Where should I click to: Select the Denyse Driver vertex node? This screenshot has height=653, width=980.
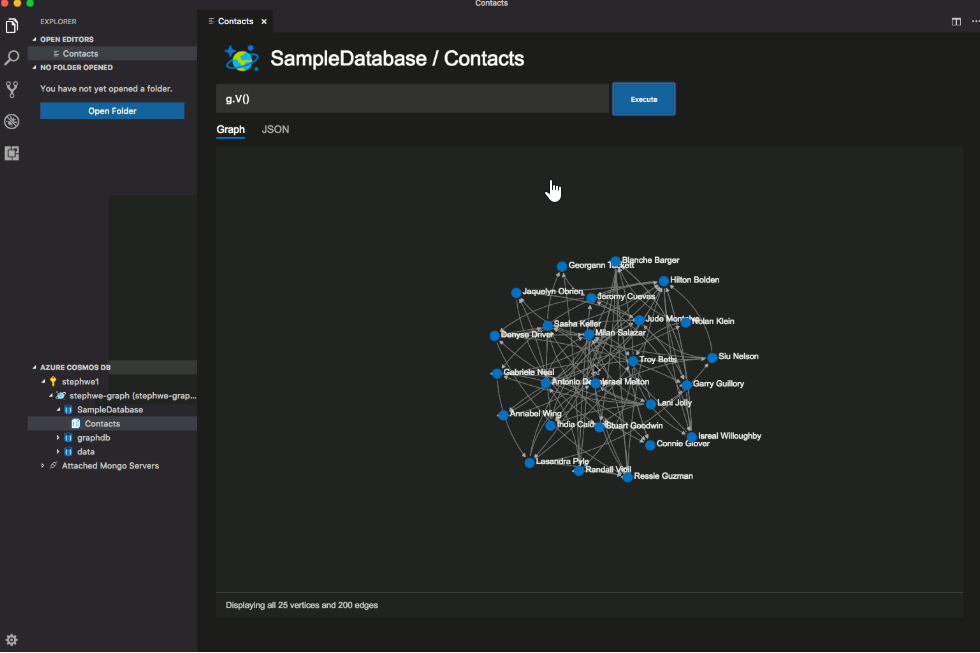click(494, 336)
